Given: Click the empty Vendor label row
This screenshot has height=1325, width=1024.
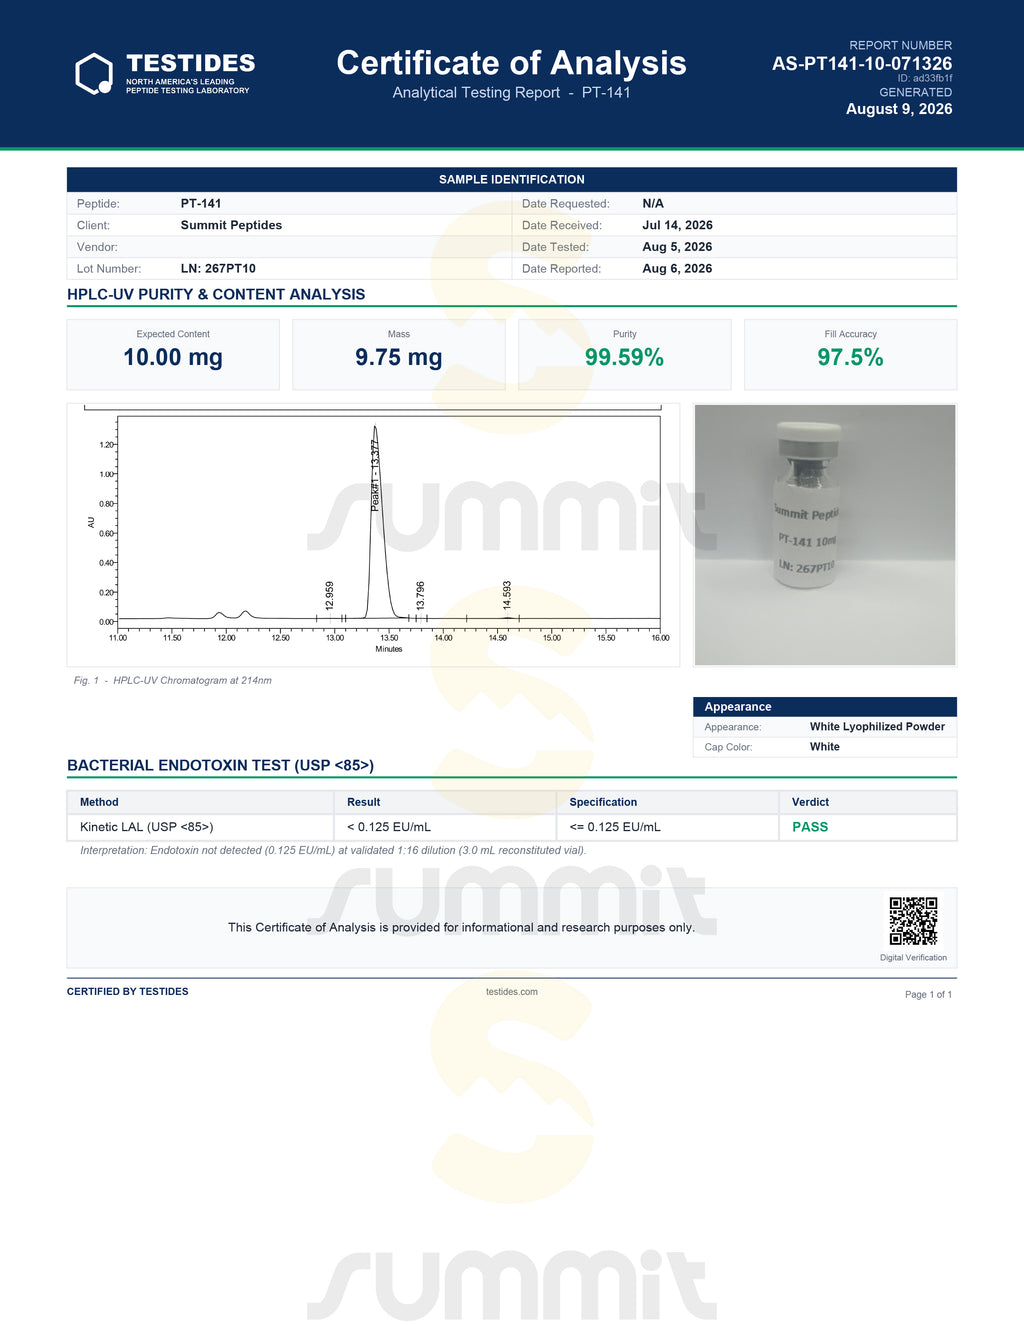Looking at the screenshot, I should 289,247.
